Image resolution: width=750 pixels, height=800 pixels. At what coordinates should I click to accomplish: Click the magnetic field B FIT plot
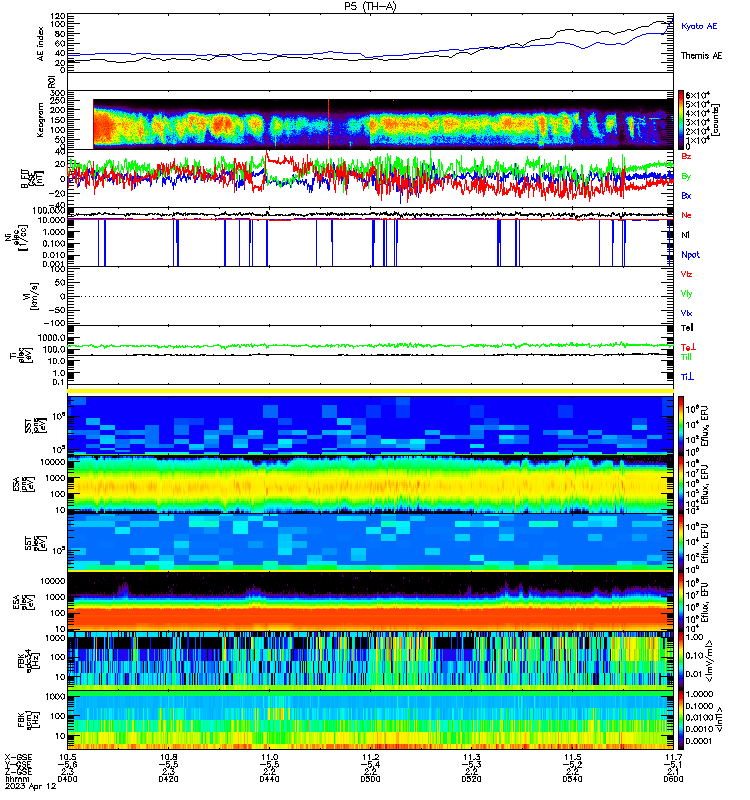[x=370, y=179]
